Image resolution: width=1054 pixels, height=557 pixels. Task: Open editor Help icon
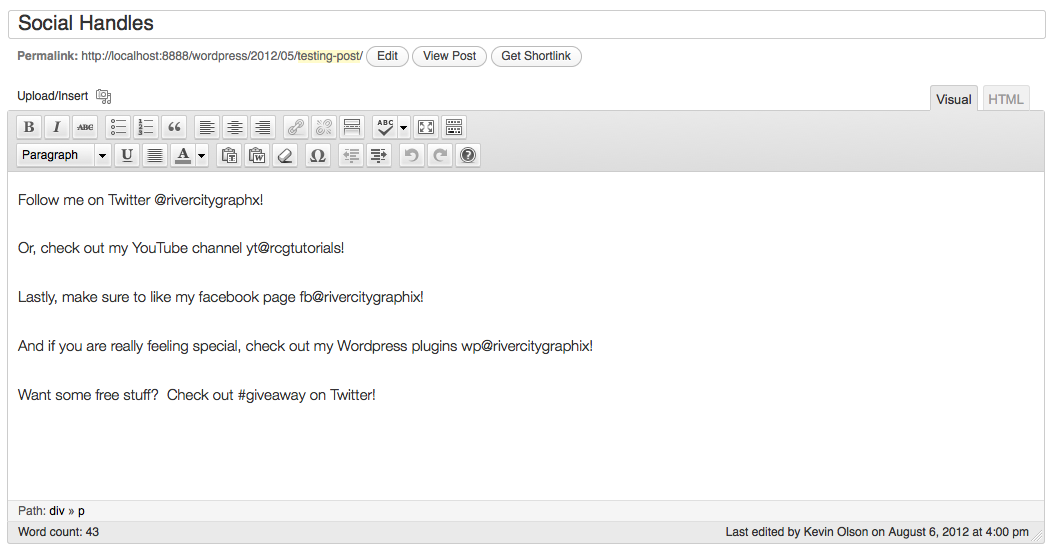(x=467, y=155)
